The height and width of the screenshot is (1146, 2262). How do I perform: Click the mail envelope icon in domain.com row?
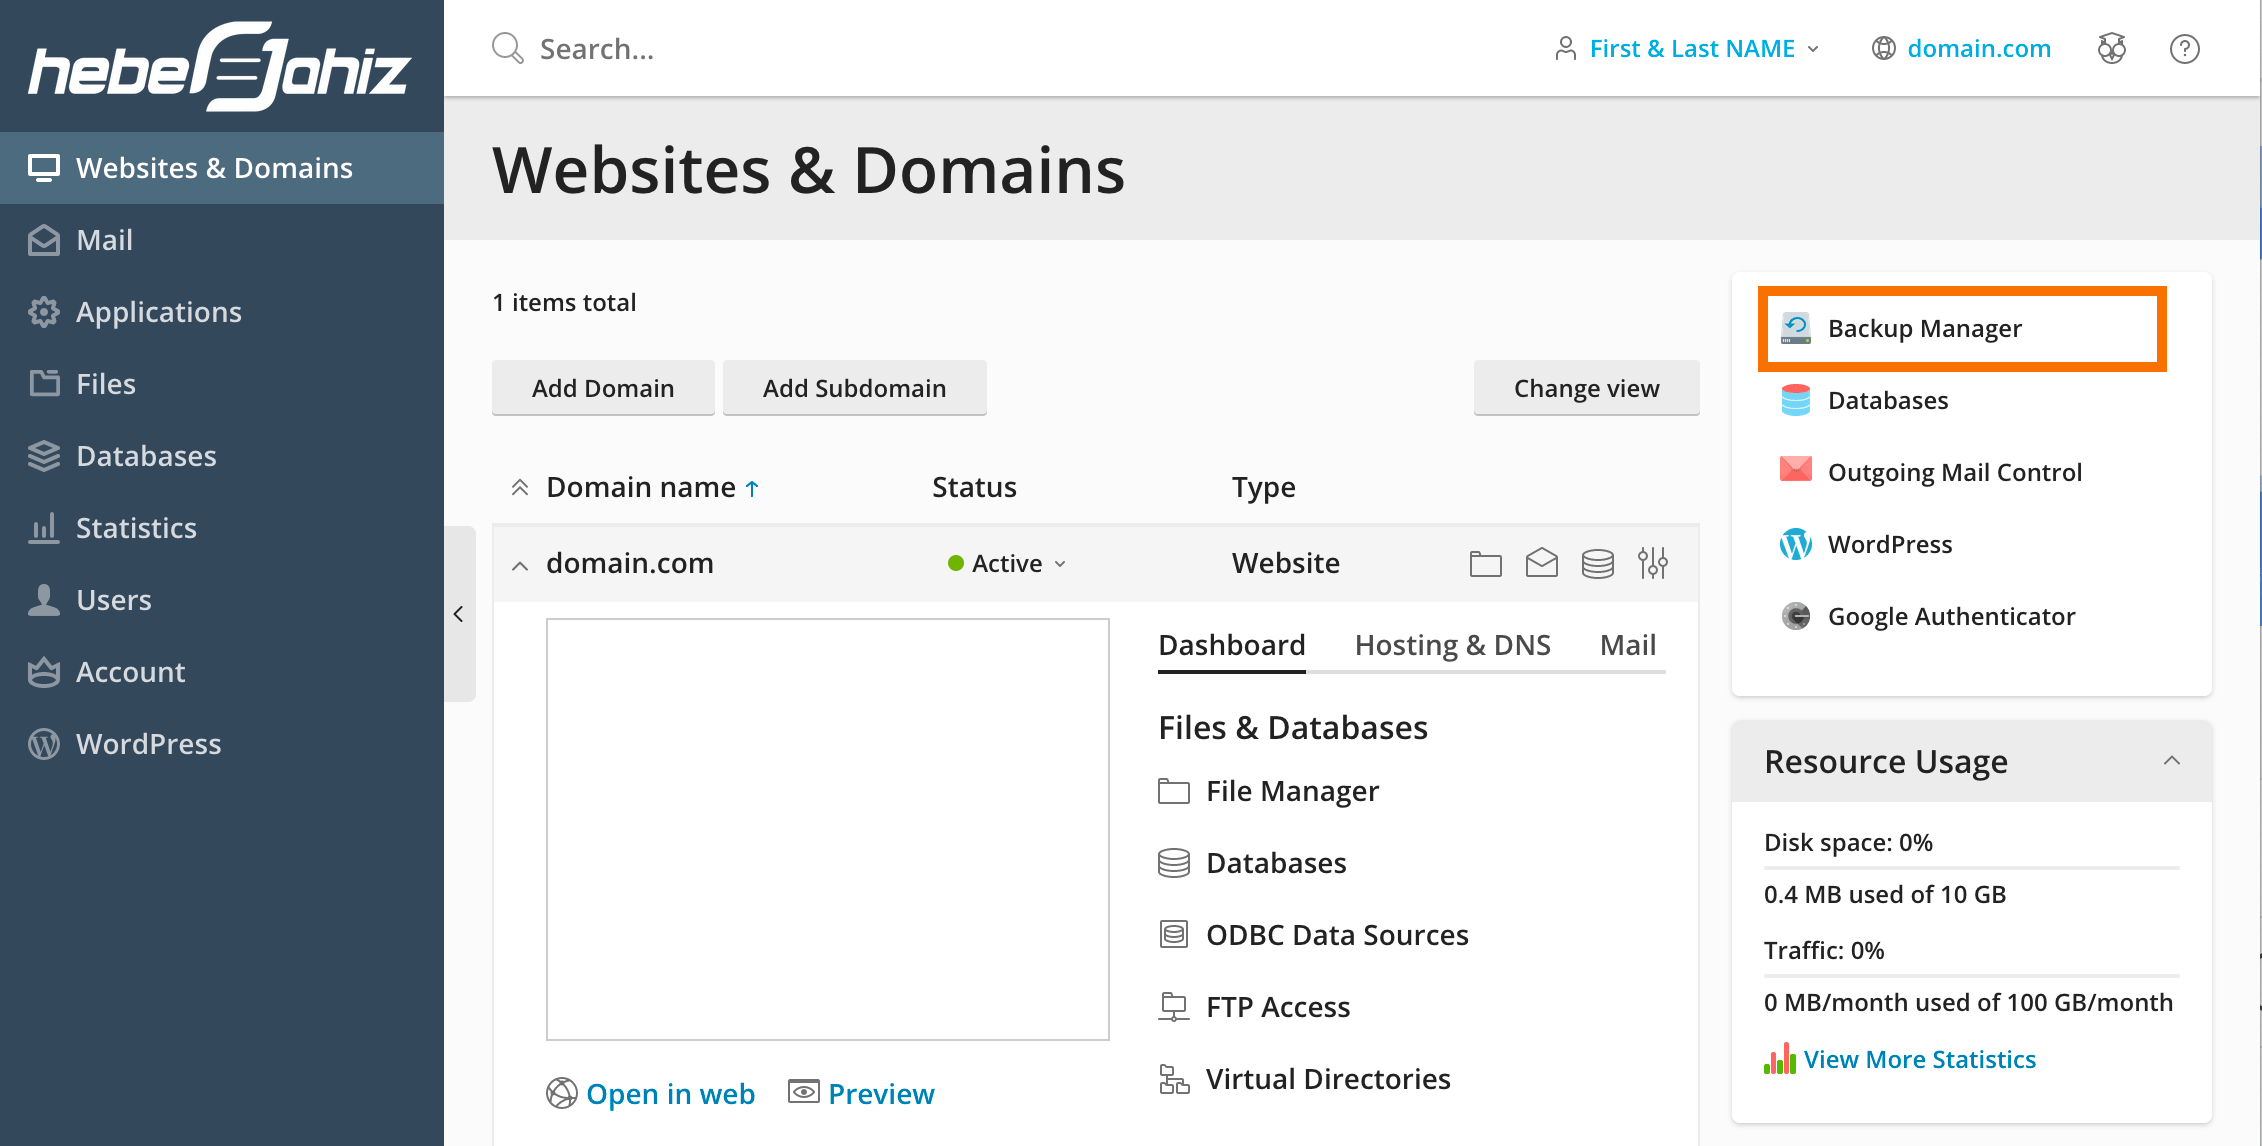(1542, 564)
